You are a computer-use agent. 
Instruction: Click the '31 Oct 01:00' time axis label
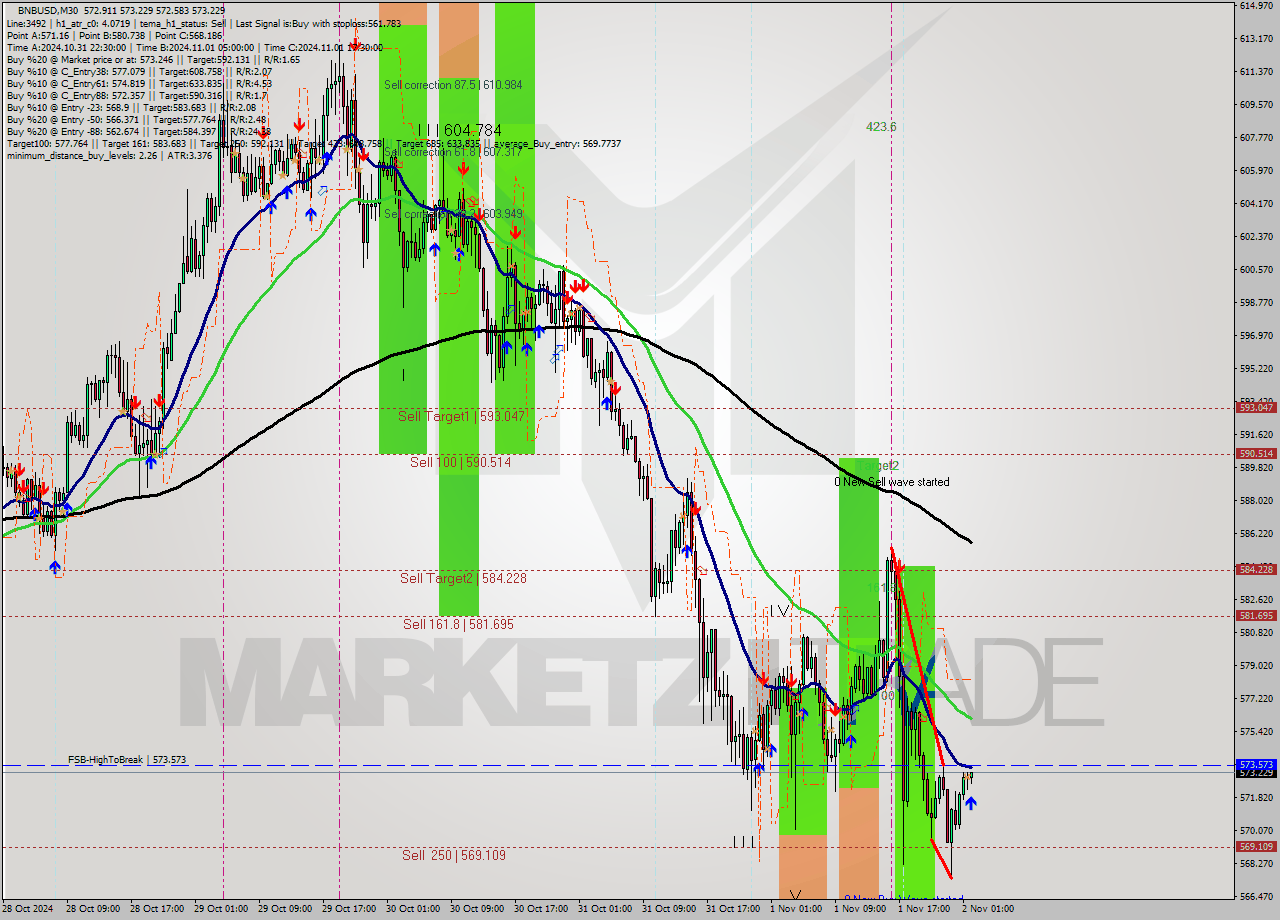pyautogui.click(x=604, y=909)
